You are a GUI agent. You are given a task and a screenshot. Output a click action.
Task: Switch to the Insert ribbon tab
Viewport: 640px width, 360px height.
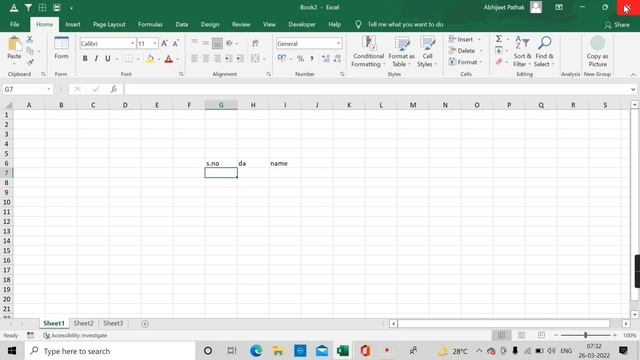[x=73, y=24]
